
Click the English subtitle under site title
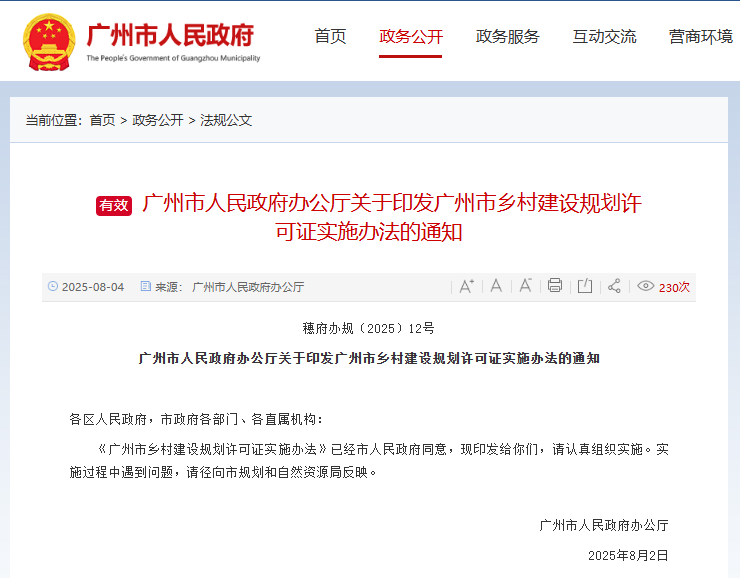[x=173, y=58]
